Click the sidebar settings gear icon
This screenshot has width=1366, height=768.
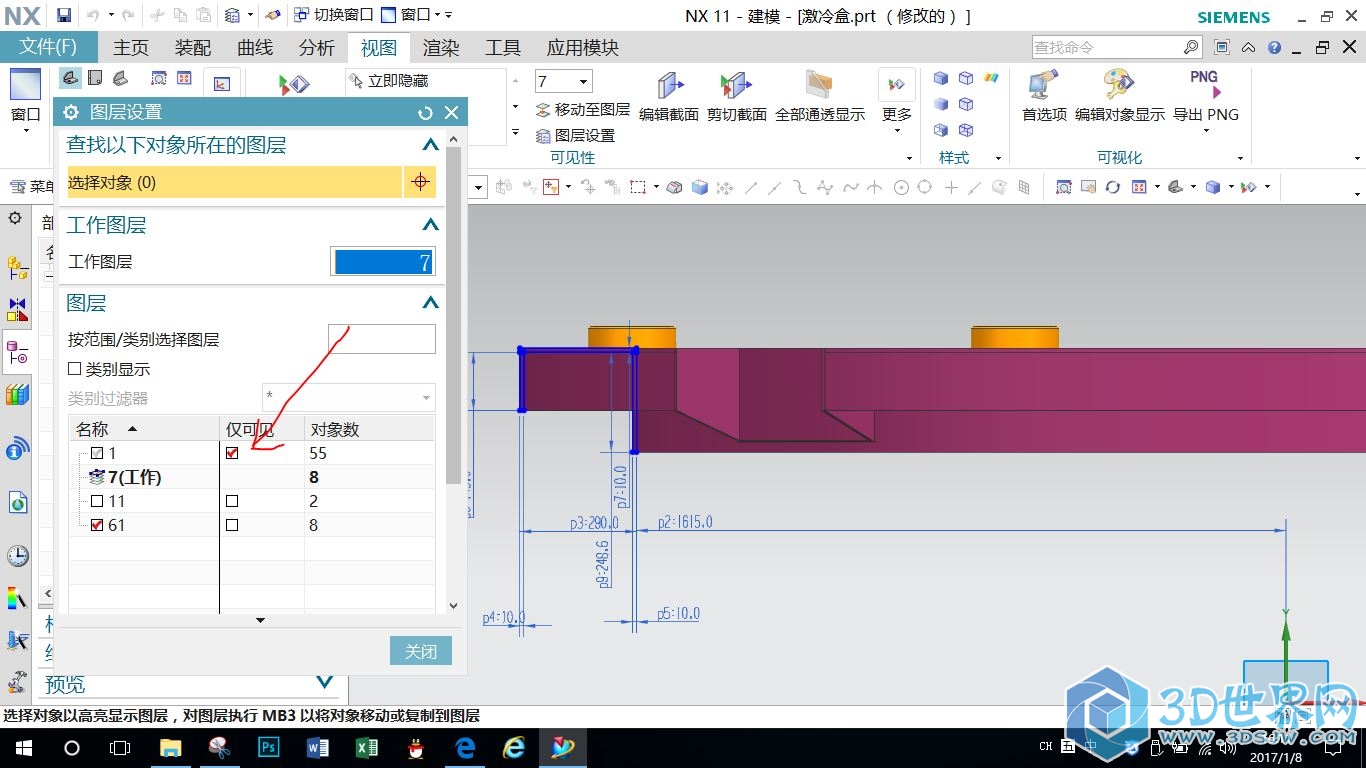point(15,218)
